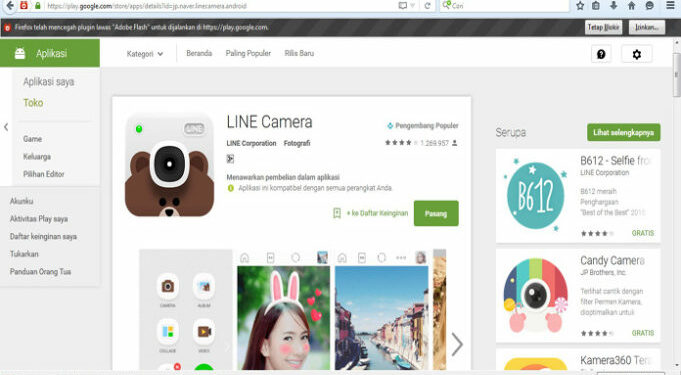
Task: Open the Firefox hamburger menu
Action: (x=670, y=6)
